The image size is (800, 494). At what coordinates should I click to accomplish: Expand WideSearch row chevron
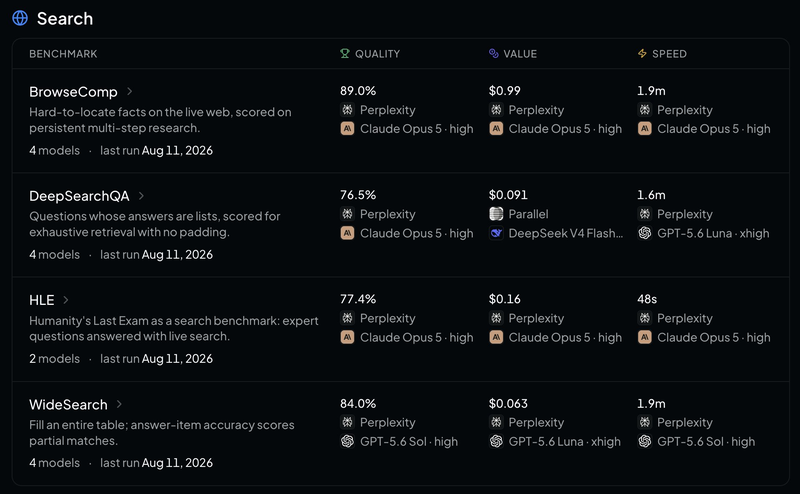pos(119,404)
